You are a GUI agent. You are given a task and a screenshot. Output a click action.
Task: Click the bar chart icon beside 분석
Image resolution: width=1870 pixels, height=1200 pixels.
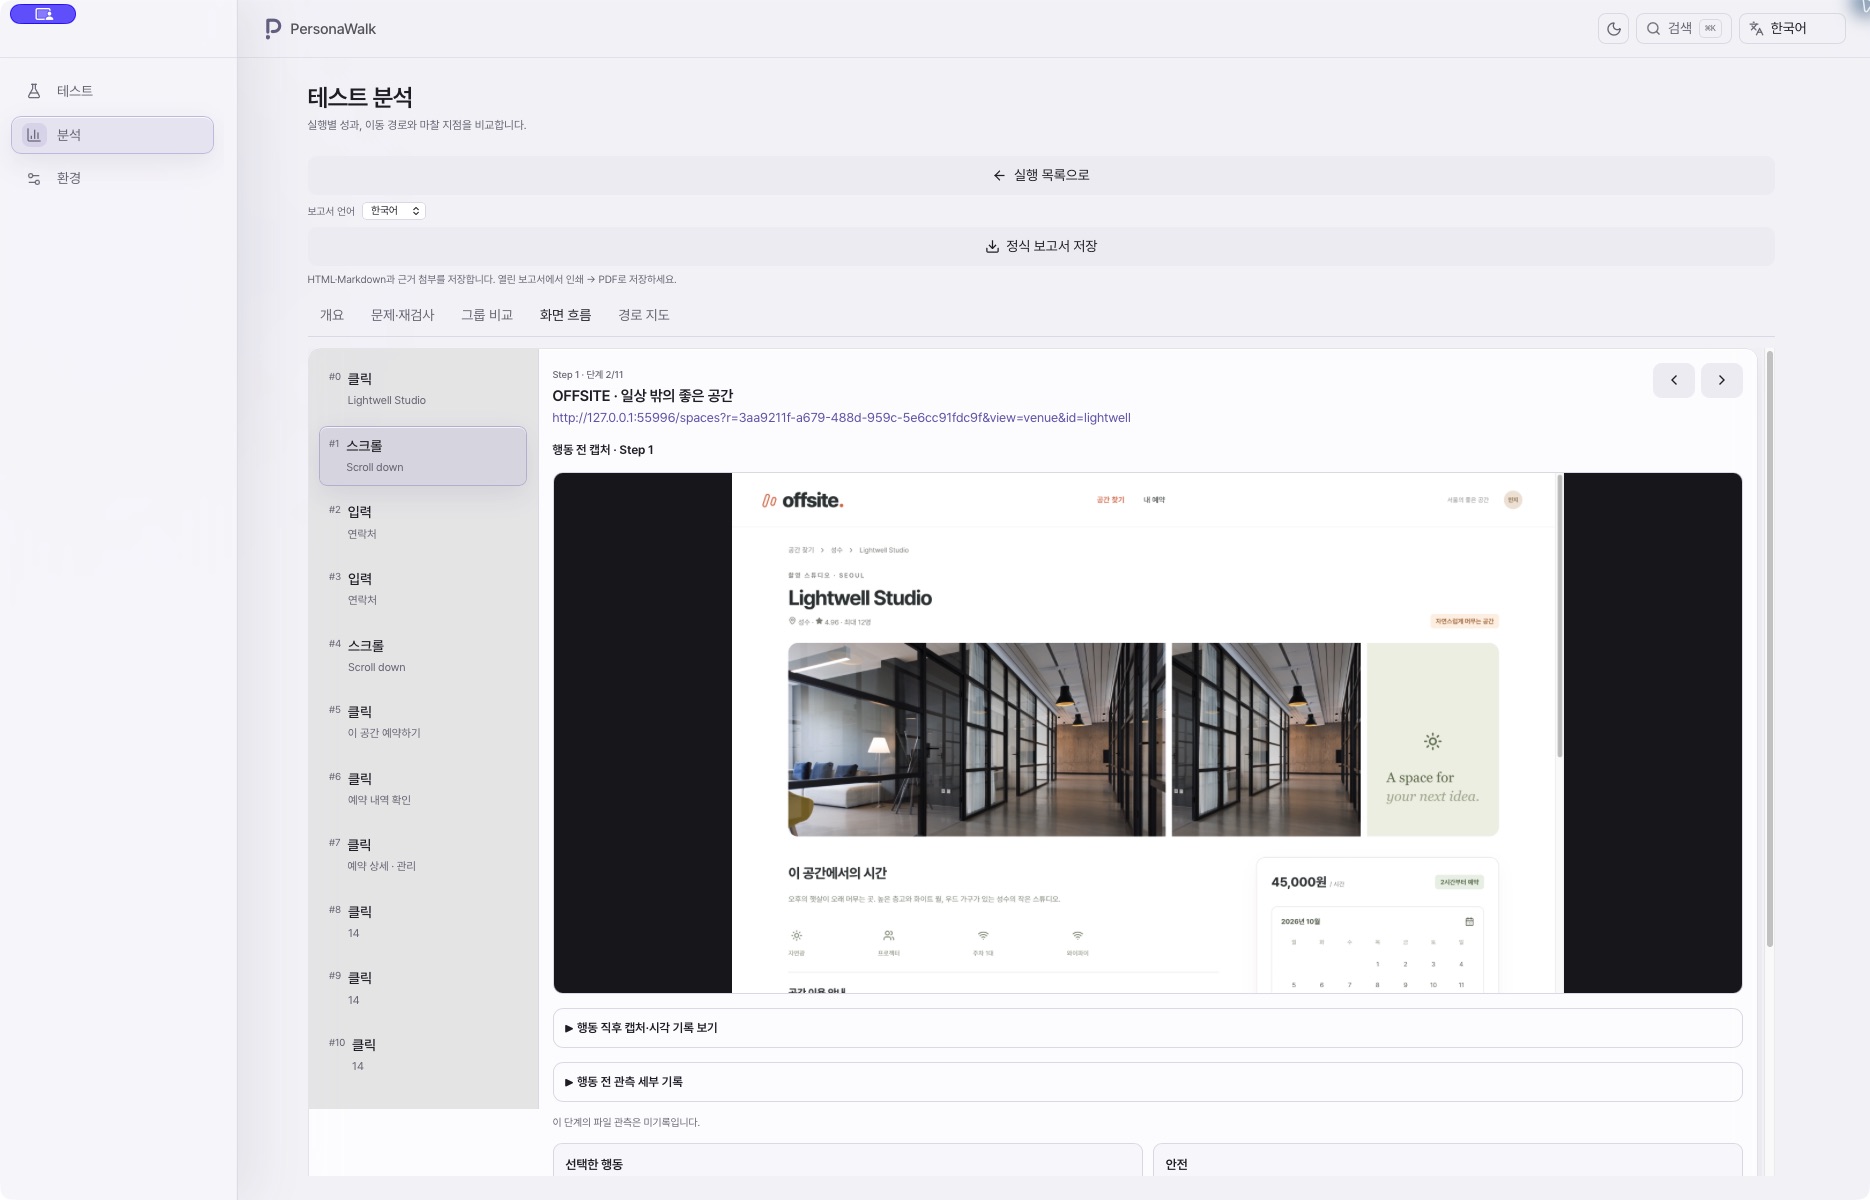click(x=34, y=135)
